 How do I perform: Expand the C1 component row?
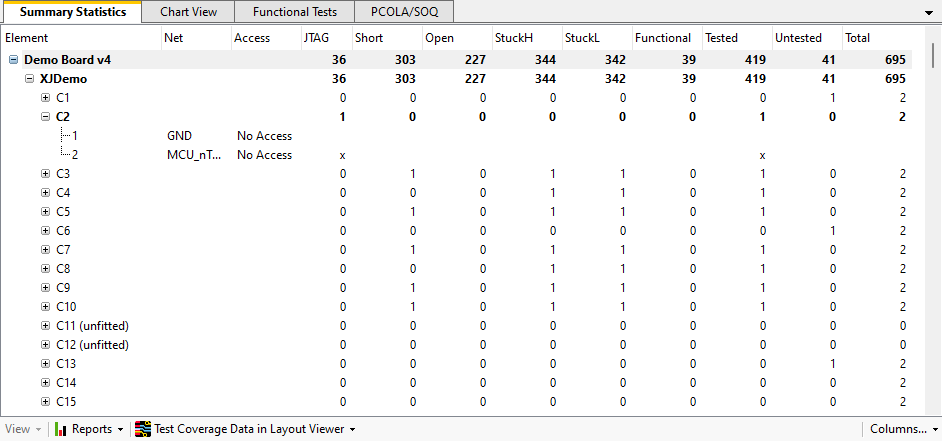click(x=45, y=98)
